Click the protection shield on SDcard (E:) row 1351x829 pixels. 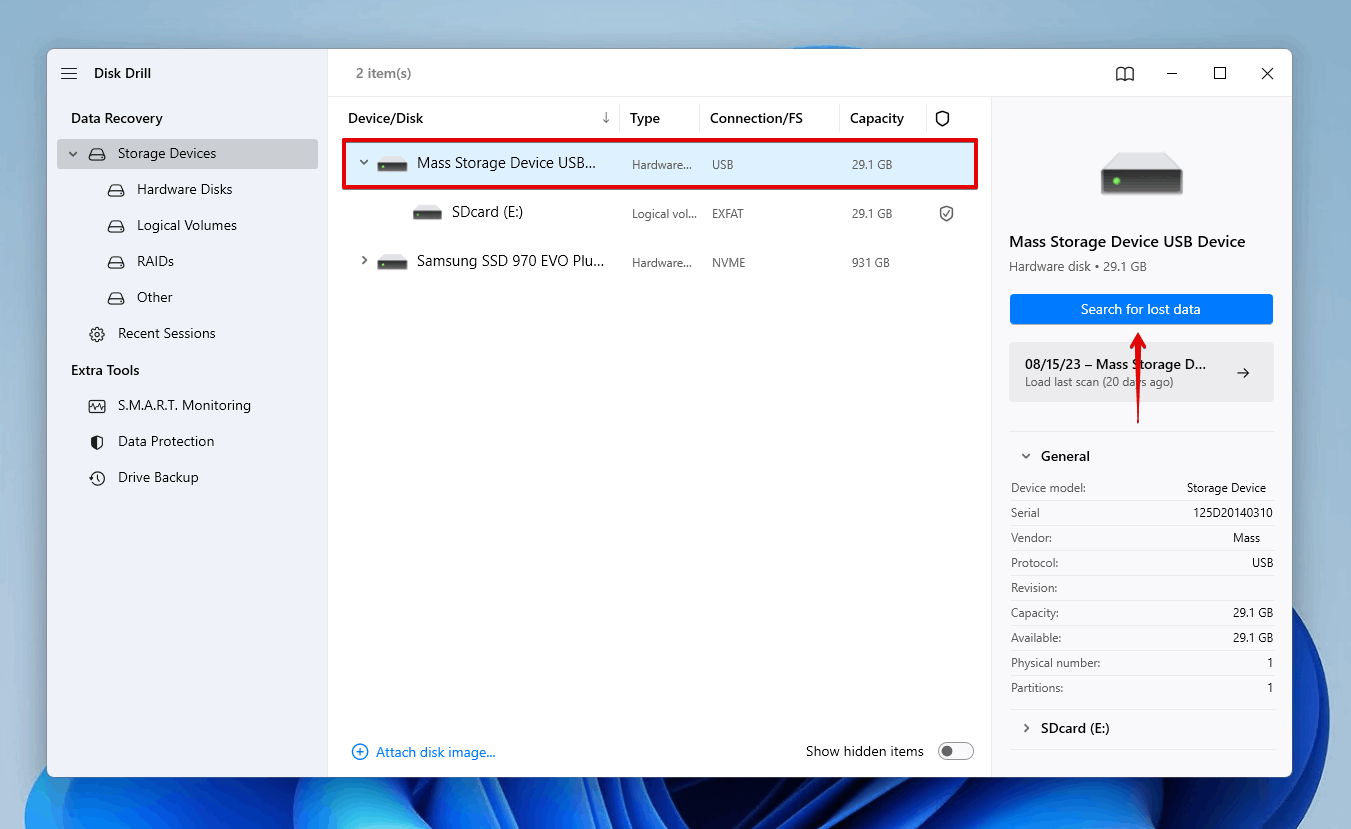pos(946,213)
